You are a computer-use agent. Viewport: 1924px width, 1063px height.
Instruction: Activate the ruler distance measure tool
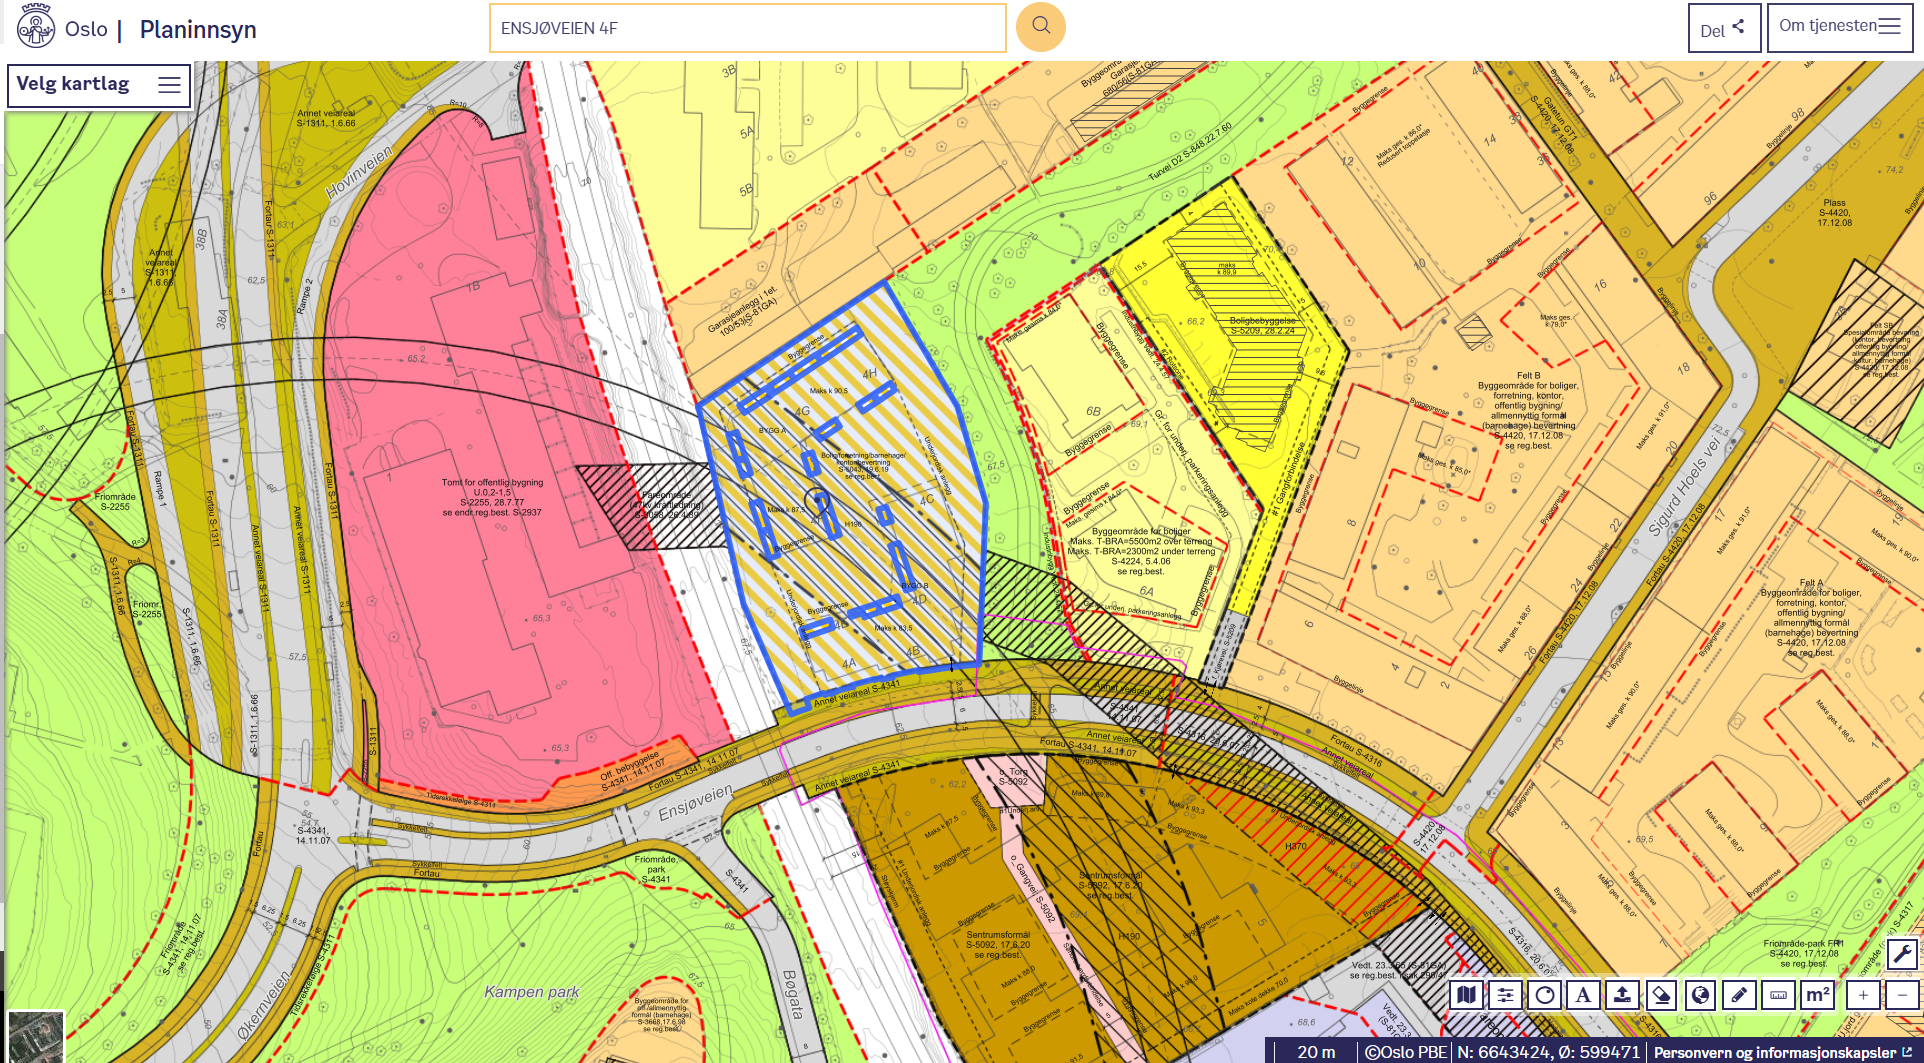tap(1778, 995)
